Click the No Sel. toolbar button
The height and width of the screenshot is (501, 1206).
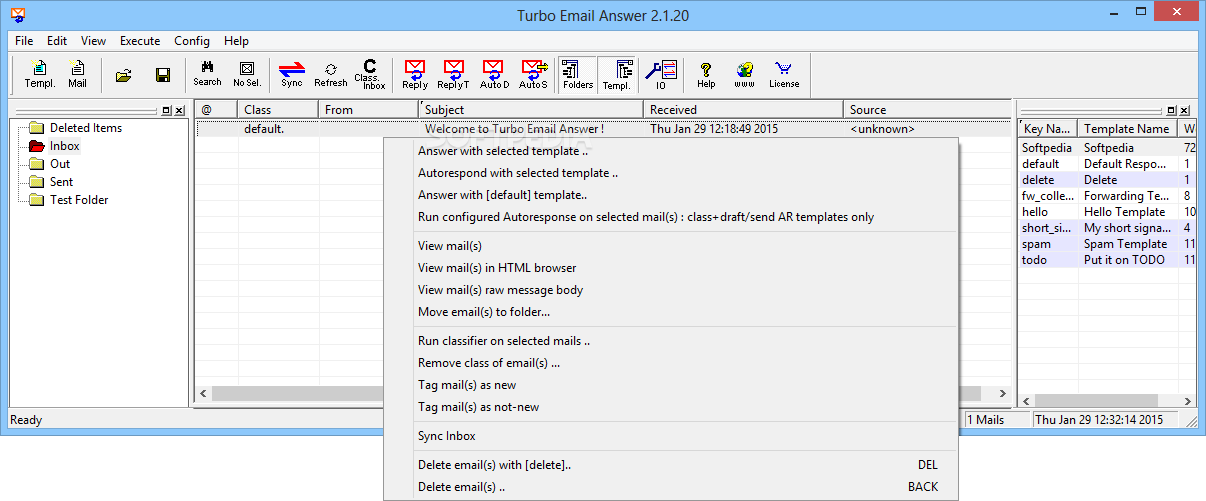pos(247,75)
